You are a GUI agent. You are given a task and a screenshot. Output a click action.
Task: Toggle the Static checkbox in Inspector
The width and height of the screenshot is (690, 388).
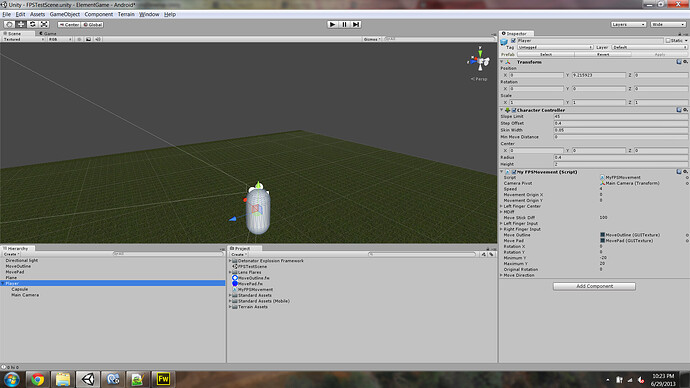(668, 40)
